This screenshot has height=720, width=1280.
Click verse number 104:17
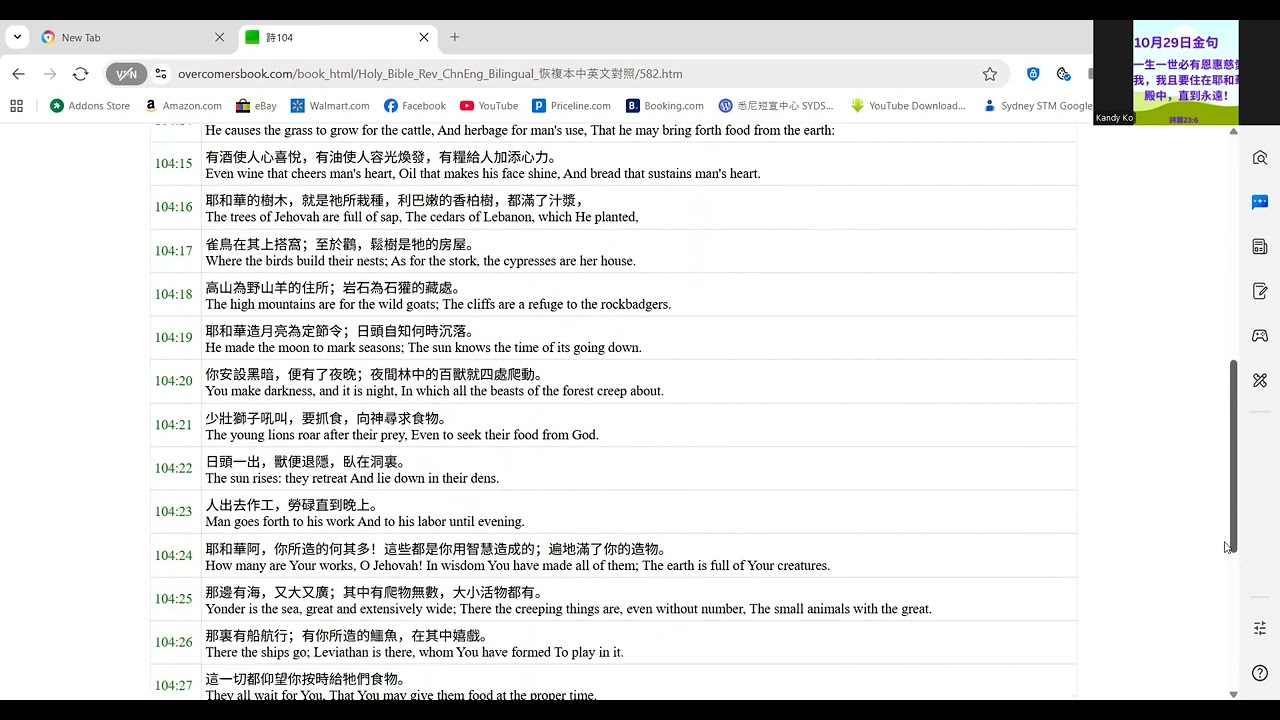[x=173, y=251]
